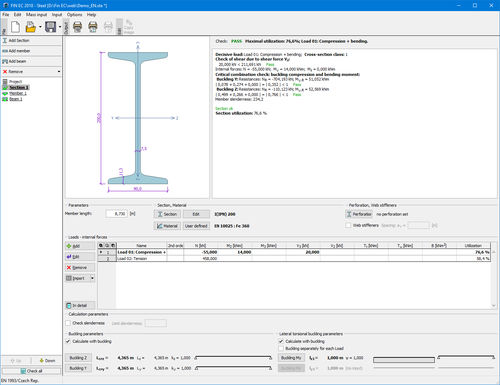Click the member icon beside Add member

click(5, 51)
